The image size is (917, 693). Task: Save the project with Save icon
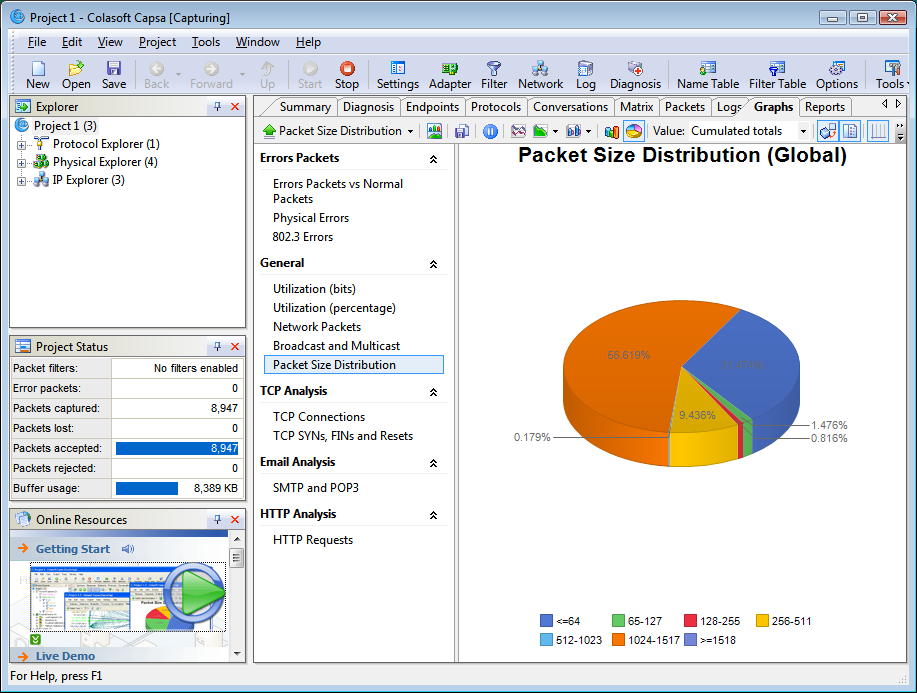click(113, 75)
